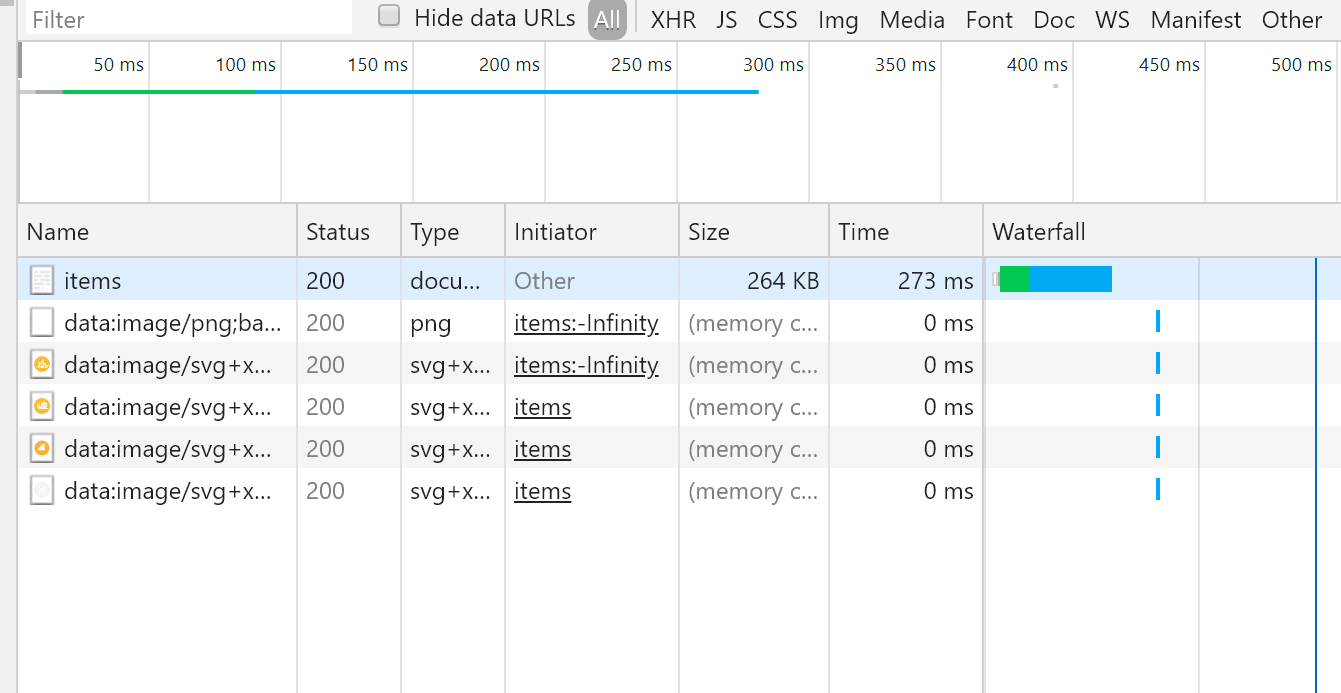The height and width of the screenshot is (693, 1341).
Task: Click the svg icon in fifth request row
Action: click(42, 449)
